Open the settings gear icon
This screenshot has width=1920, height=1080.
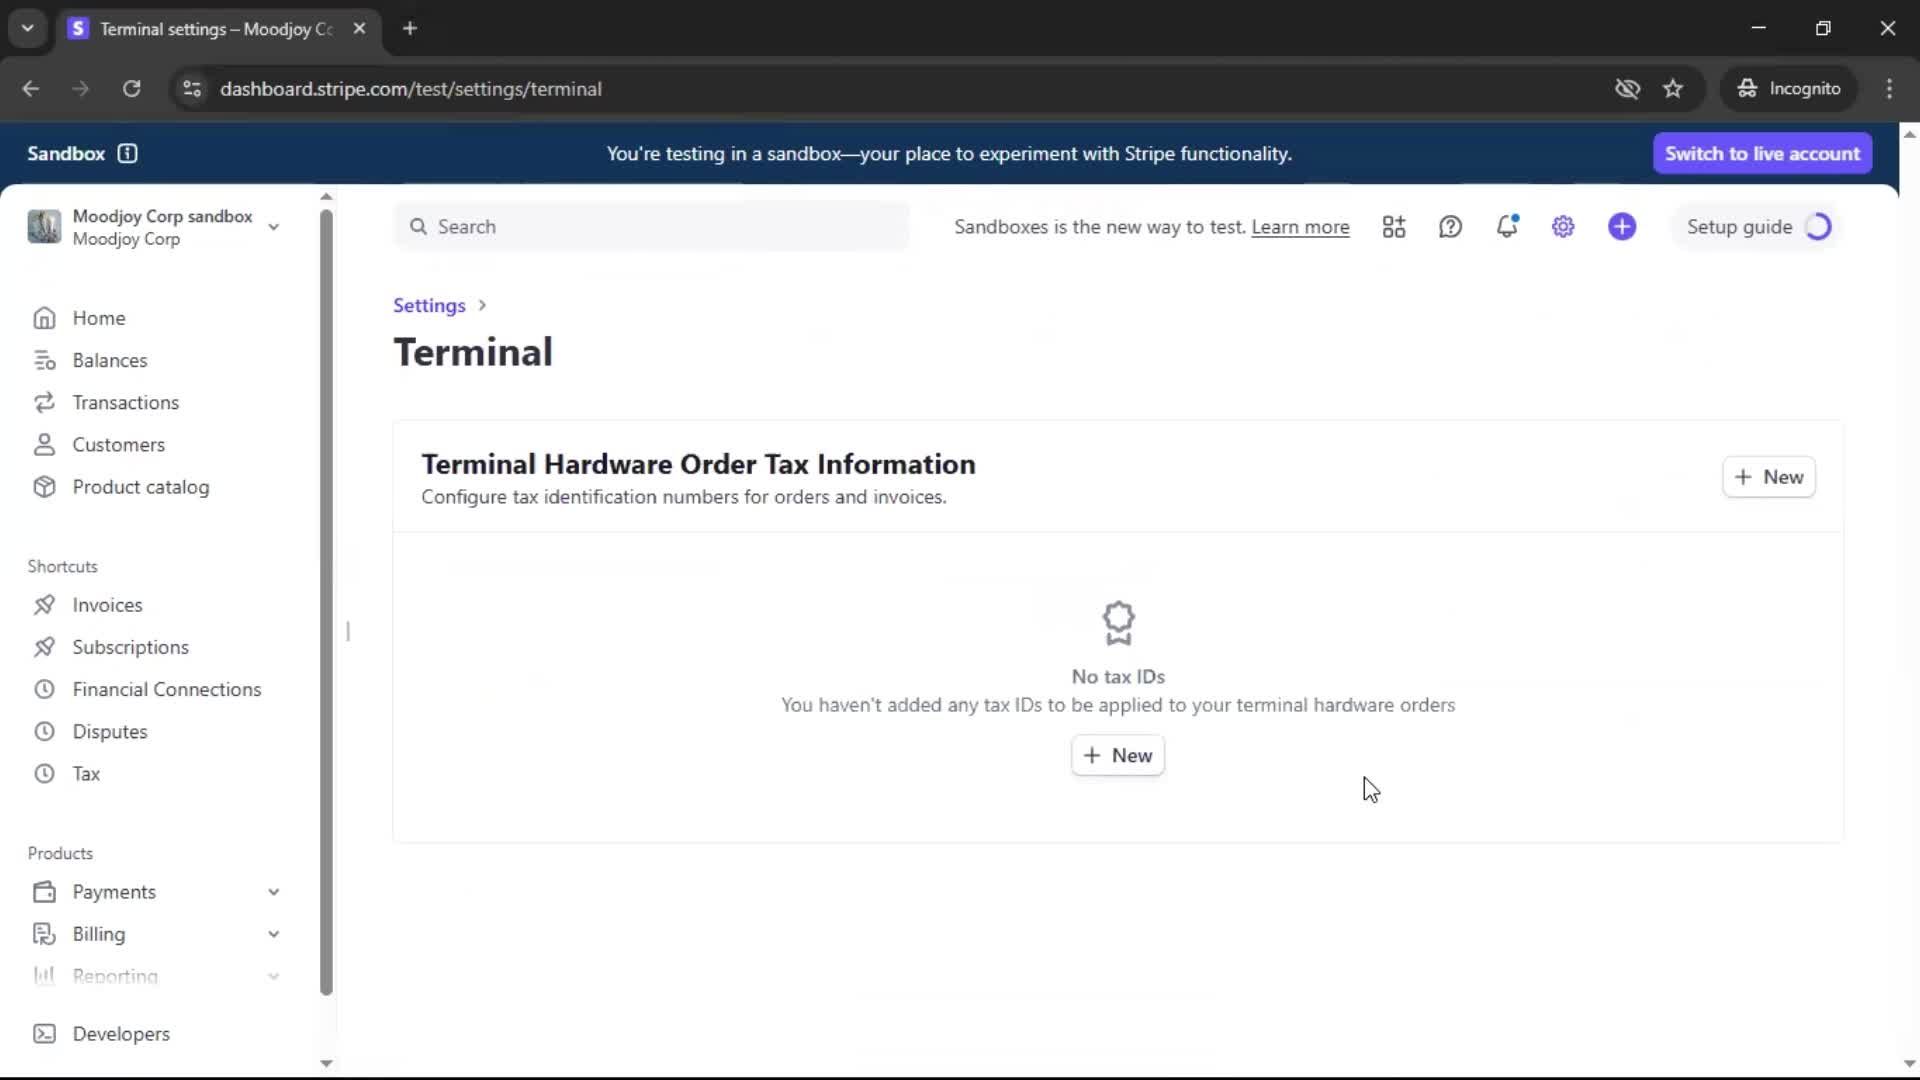[x=1563, y=227]
